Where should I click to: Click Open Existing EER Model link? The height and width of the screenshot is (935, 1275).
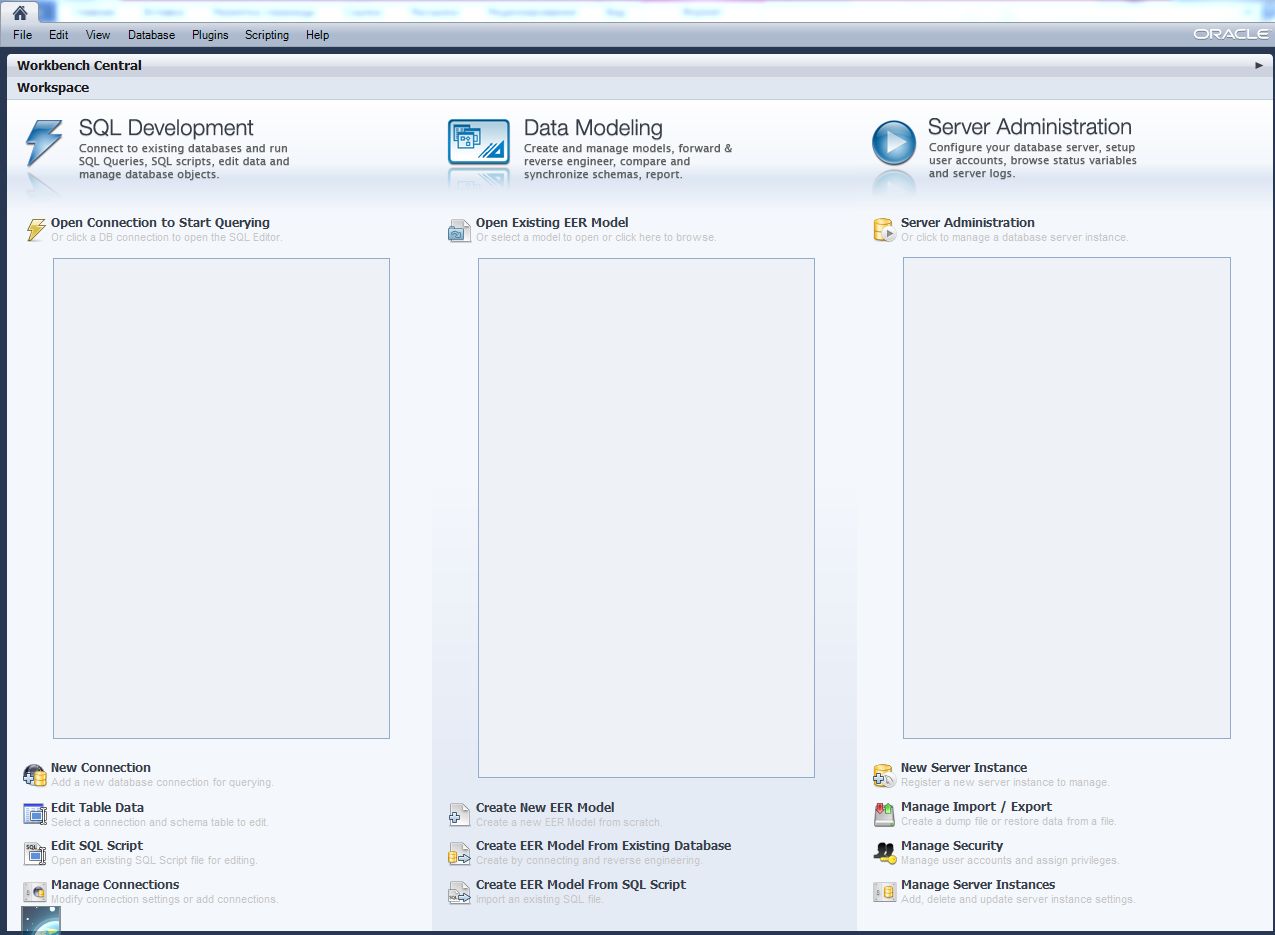point(552,223)
